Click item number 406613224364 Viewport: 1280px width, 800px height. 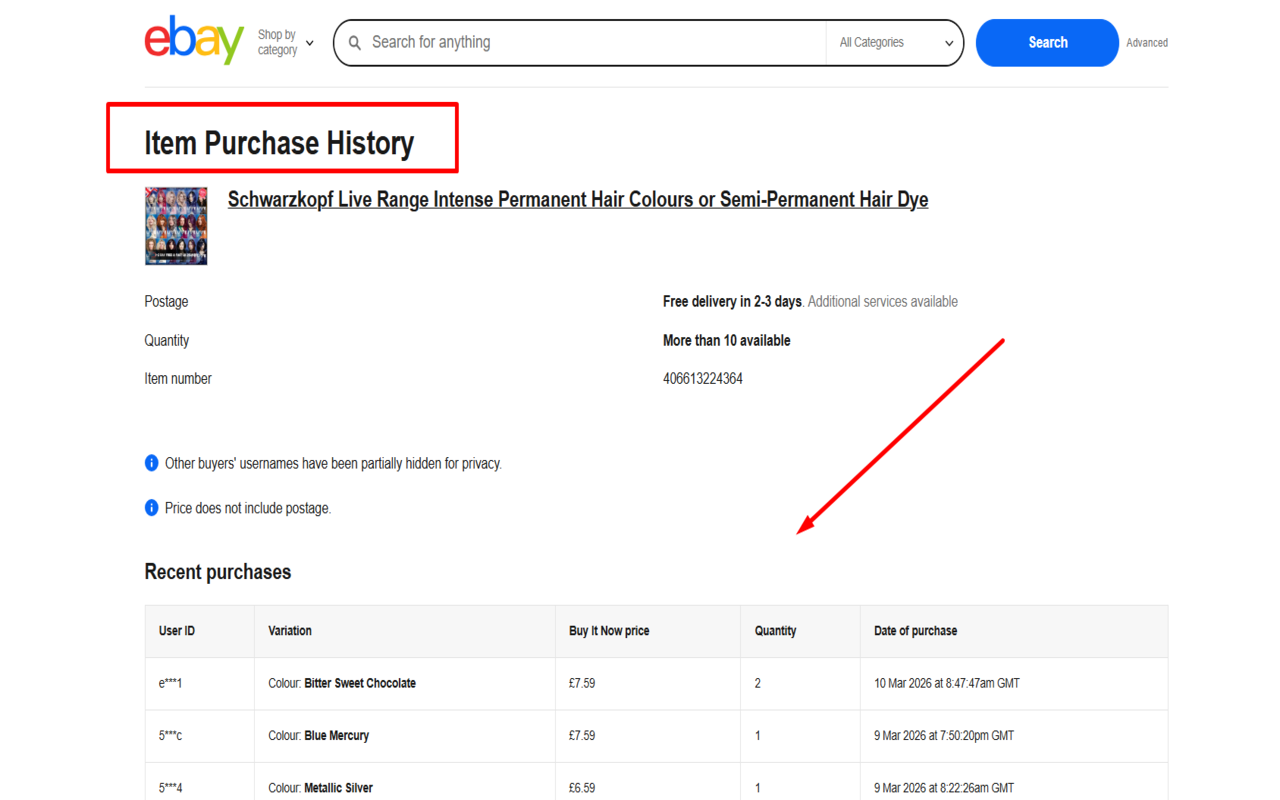(703, 379)
